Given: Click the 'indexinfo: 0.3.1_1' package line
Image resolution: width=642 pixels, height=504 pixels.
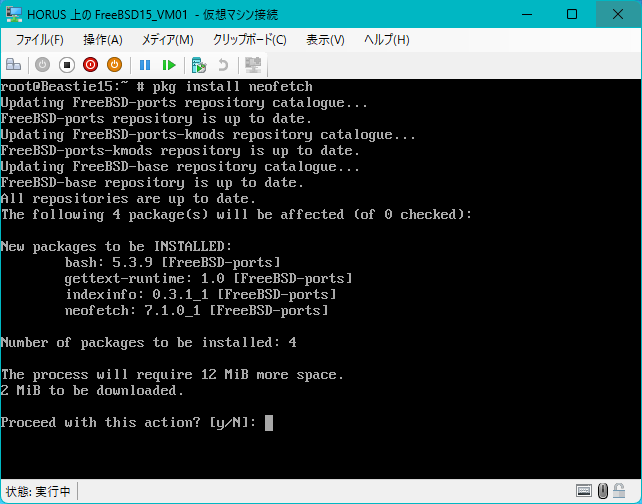Looking at the screenshot, I should pyautogui.click(x=201, y=295).
